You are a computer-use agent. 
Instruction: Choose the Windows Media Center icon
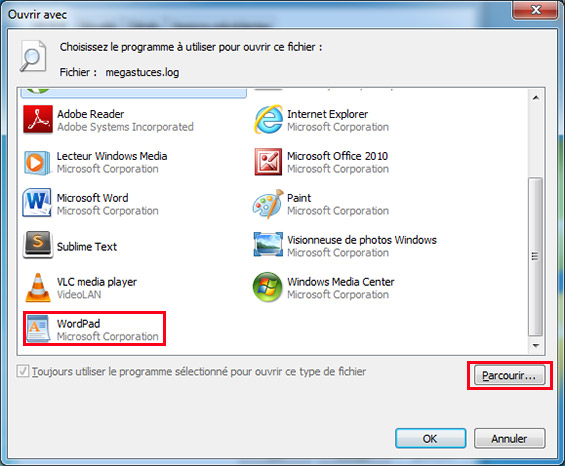pos(267,287)
